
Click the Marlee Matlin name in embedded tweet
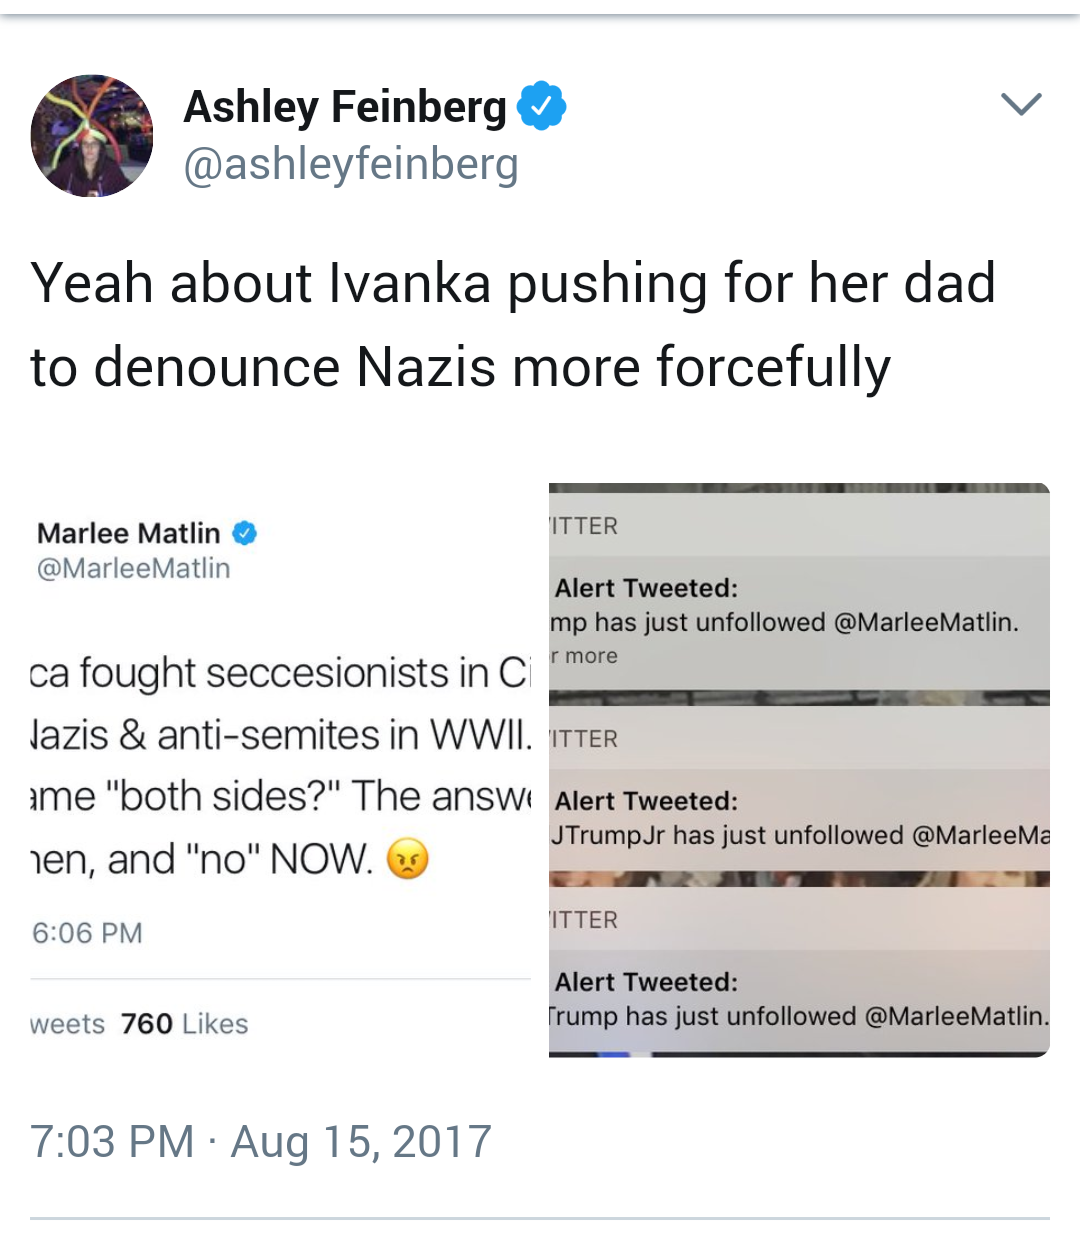pos(128,533)
